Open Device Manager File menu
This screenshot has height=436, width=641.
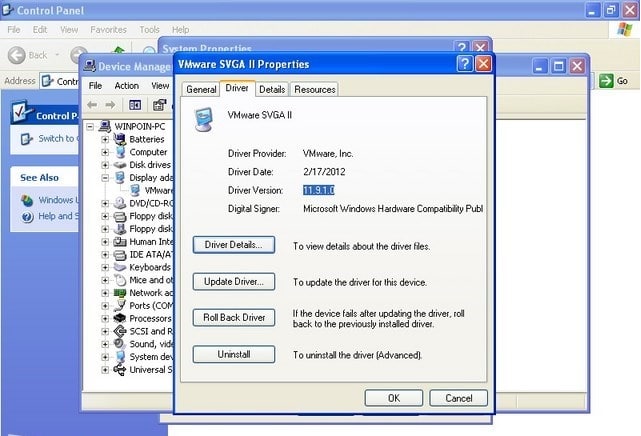(x=95, y=86)
